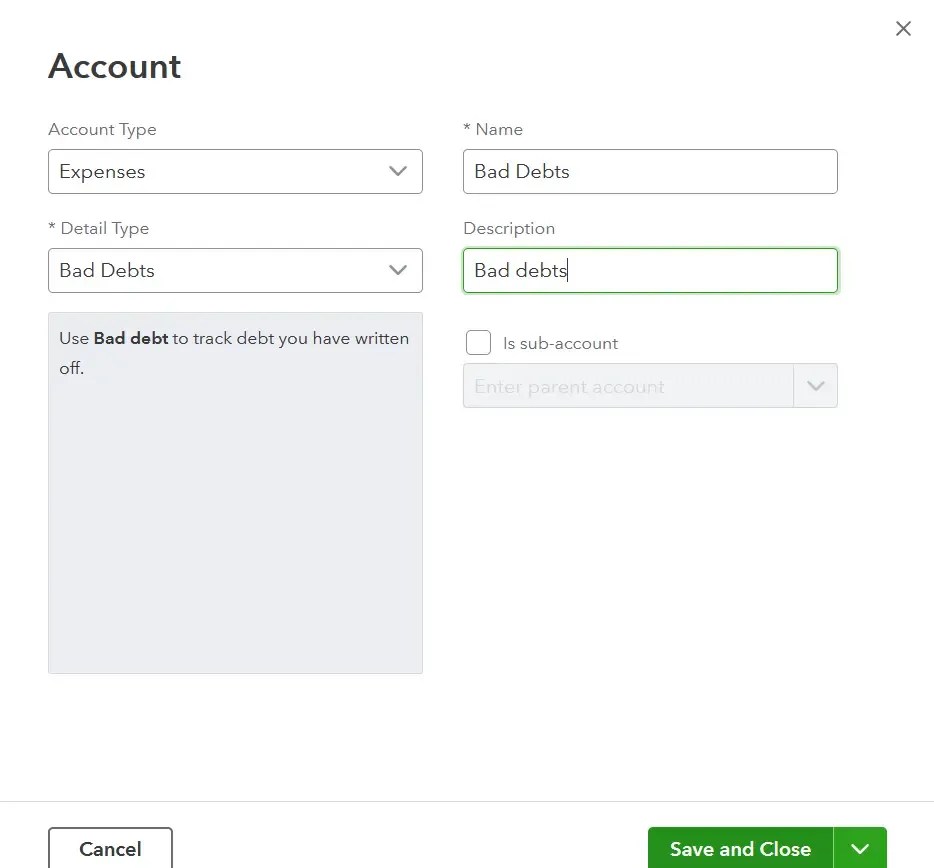Close the Account dialog via the X icon
The width and height of the screenshot is (934, 868).
[x=903, y=28]
